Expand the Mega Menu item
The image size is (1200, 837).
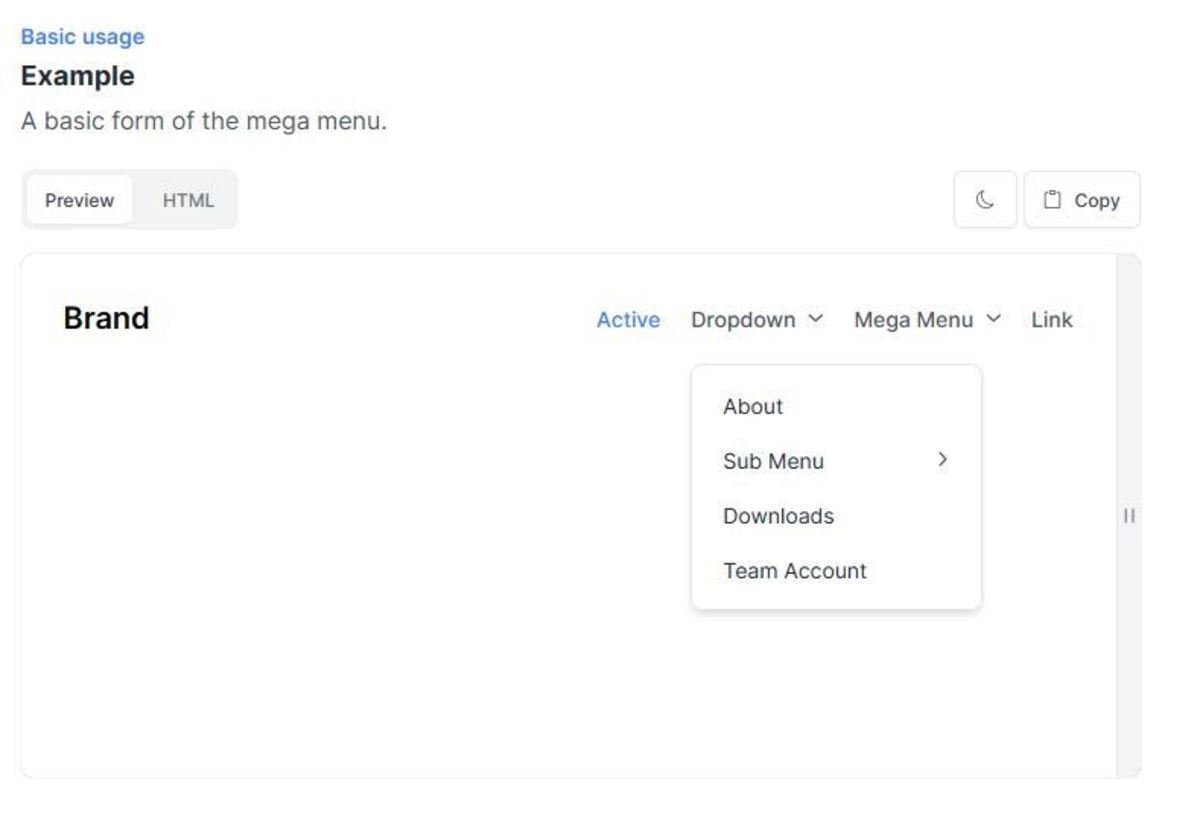tap(914, 320)
